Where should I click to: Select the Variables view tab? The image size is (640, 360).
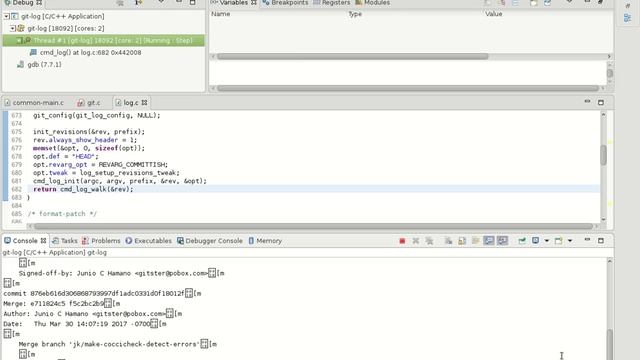(x=234, y=3)
